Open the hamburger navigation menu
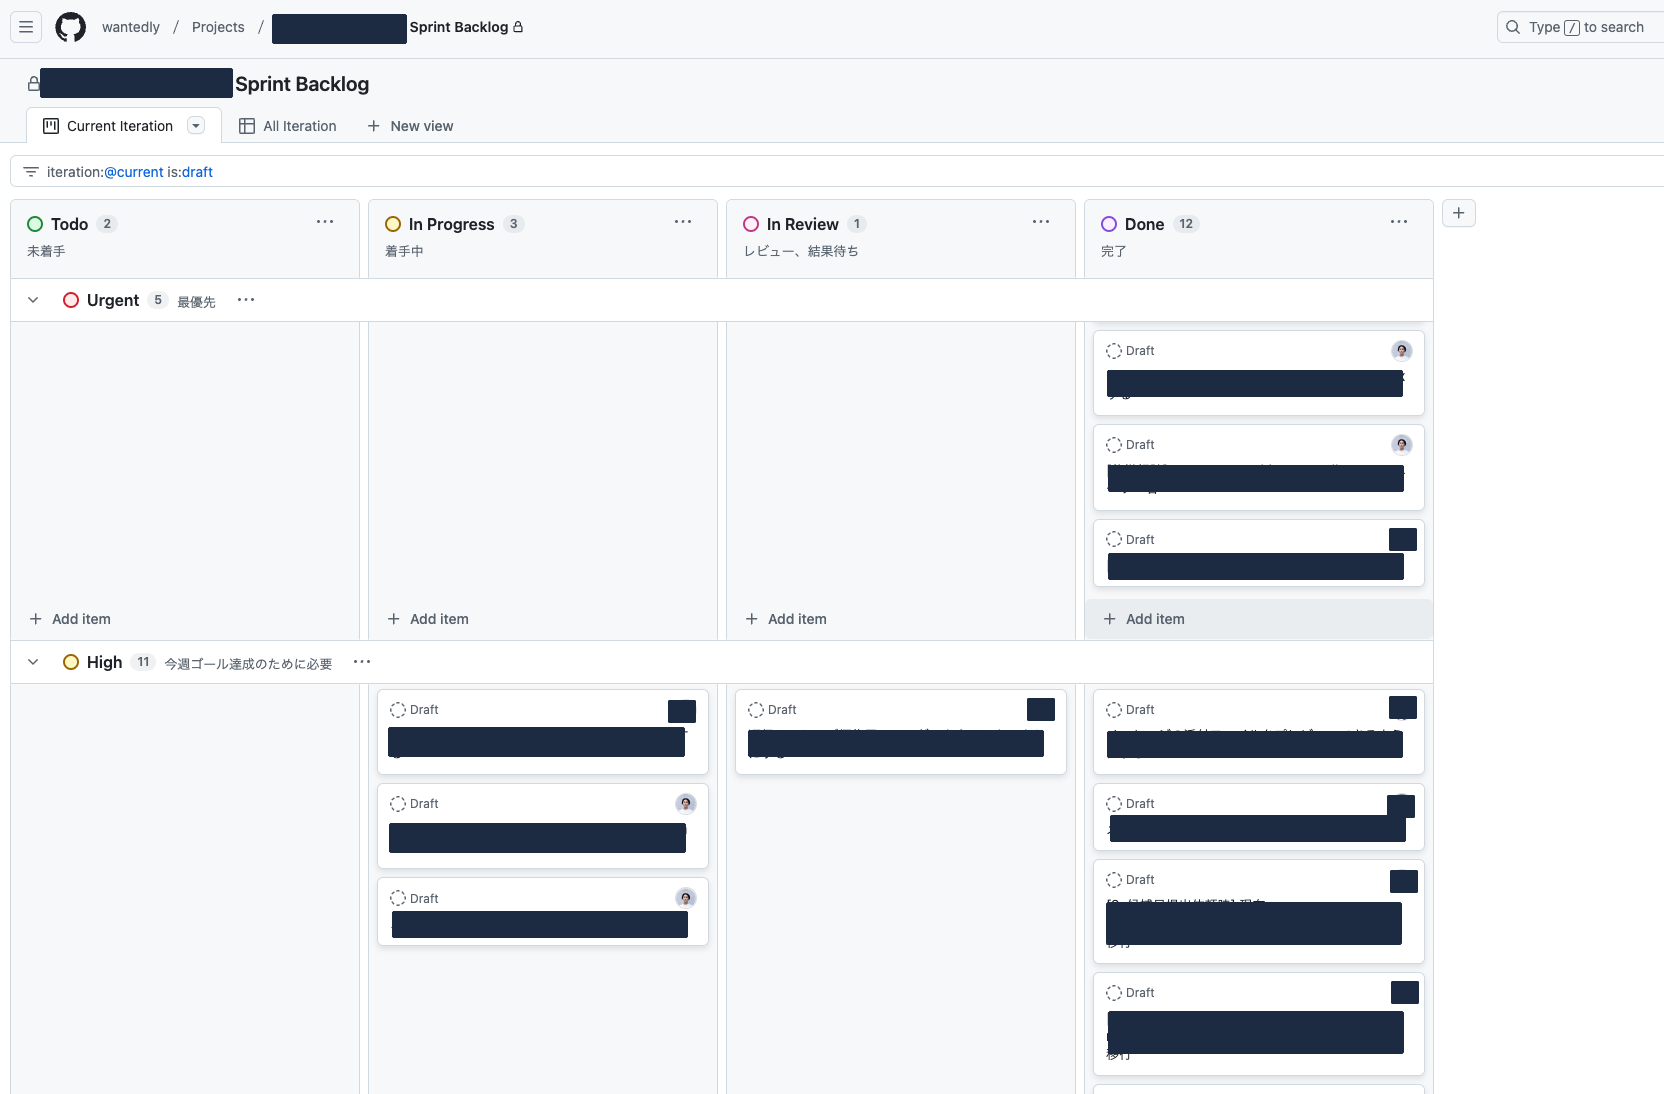The image size is (1664, 1094). coord(26,27)
